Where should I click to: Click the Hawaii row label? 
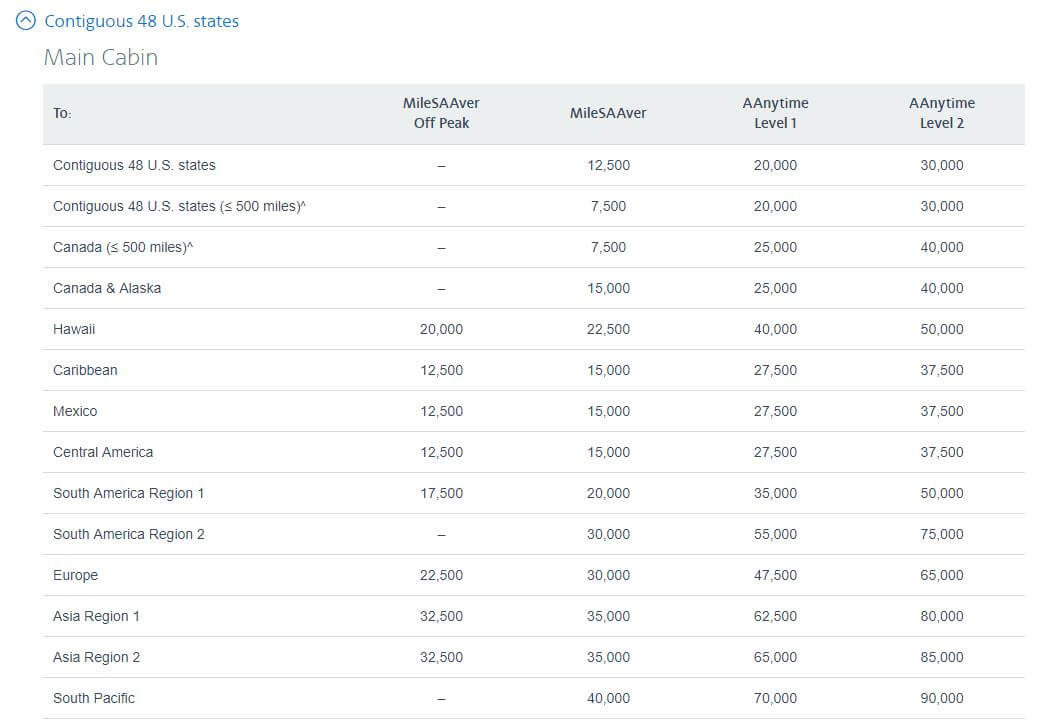click(x=74, y=329)
